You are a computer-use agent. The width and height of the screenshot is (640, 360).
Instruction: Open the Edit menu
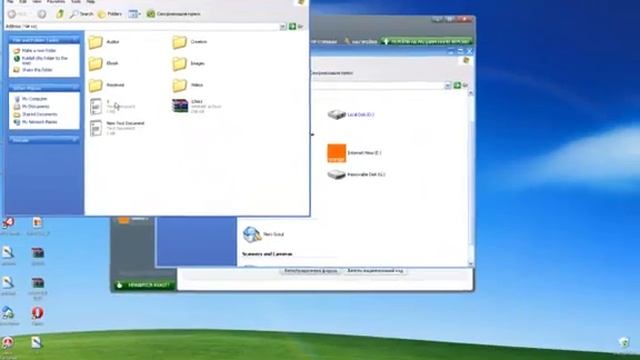click(23, 2)
